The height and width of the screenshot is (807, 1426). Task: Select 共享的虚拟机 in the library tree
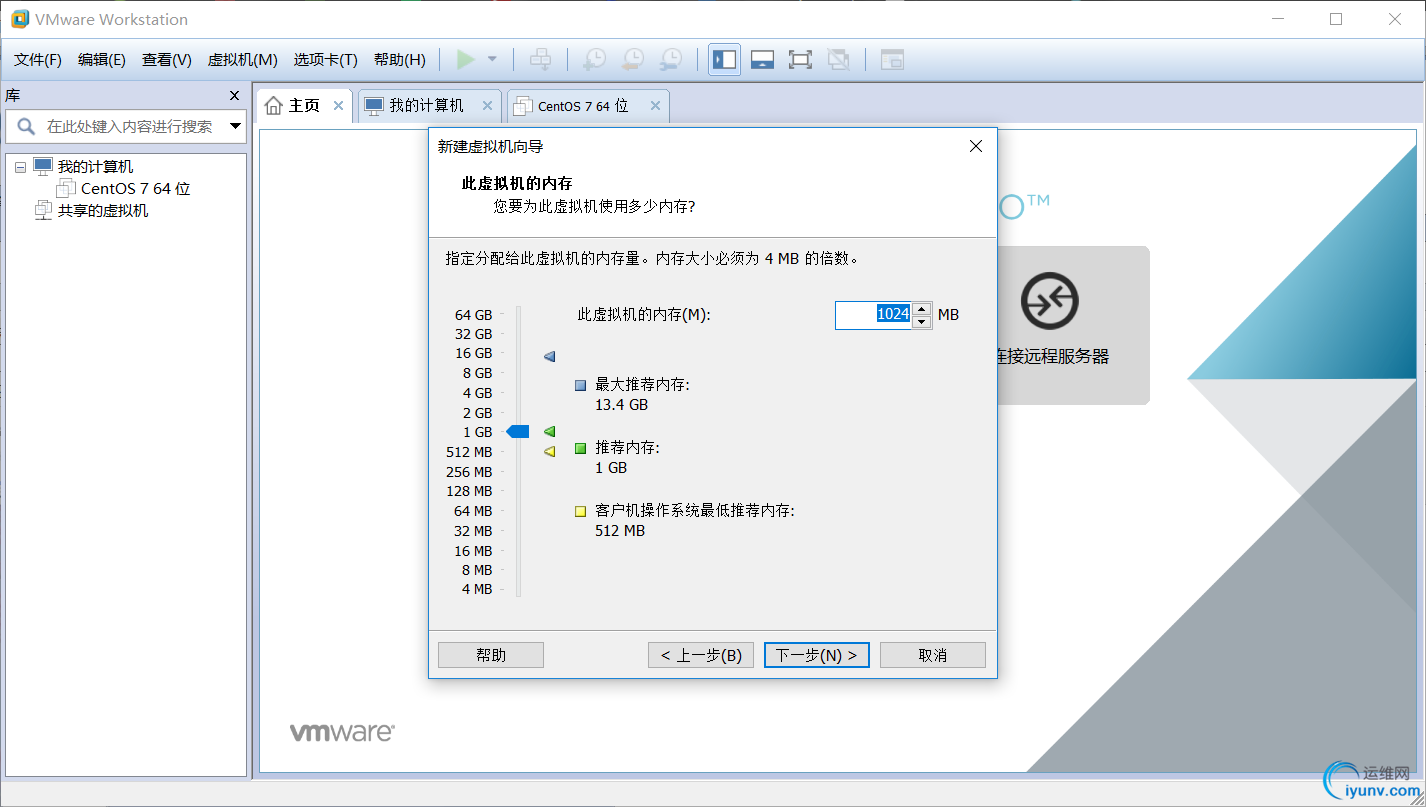click(102, 210)
